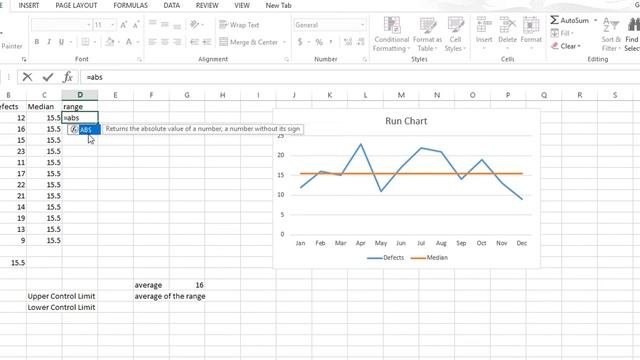Open Format cells menu
640x360 pixels.
[x=531, y=33]
